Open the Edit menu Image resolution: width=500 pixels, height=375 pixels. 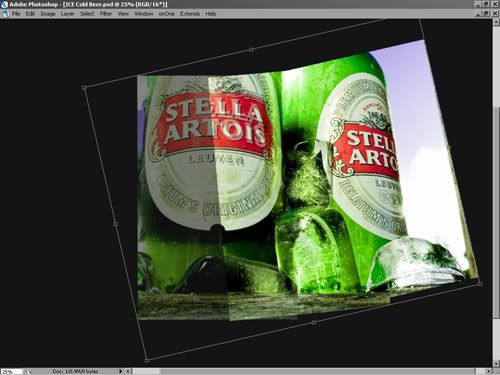(x=30, y=14)
